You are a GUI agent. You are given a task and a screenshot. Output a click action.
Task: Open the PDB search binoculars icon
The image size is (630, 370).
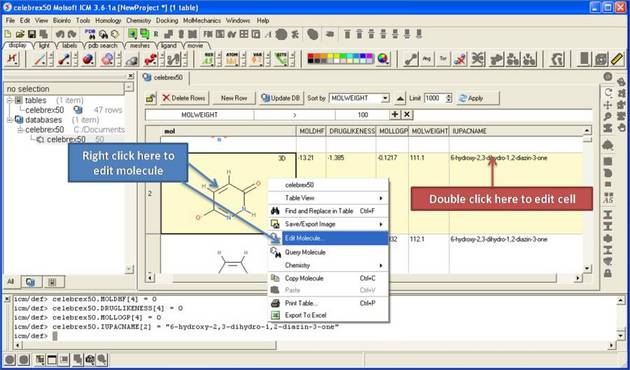click(90, 33)
